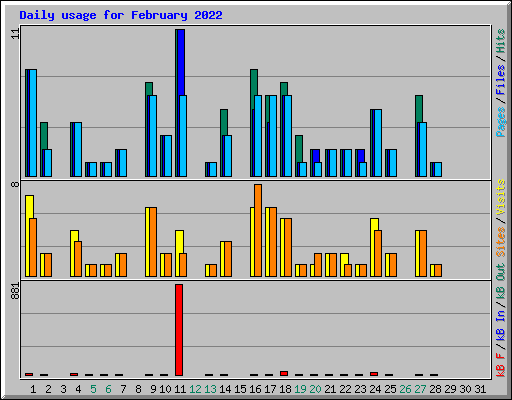Click the green "kB Out" legend label
The height and width of the screenshot is (400, 512).
click(x=500, y=282)
